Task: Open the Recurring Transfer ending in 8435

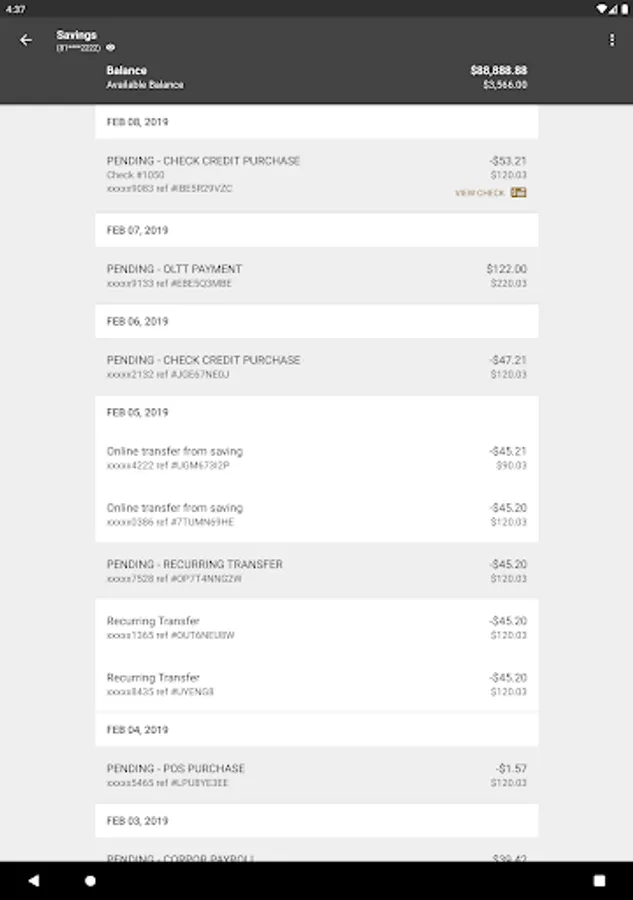Action: tap(316, 684)
